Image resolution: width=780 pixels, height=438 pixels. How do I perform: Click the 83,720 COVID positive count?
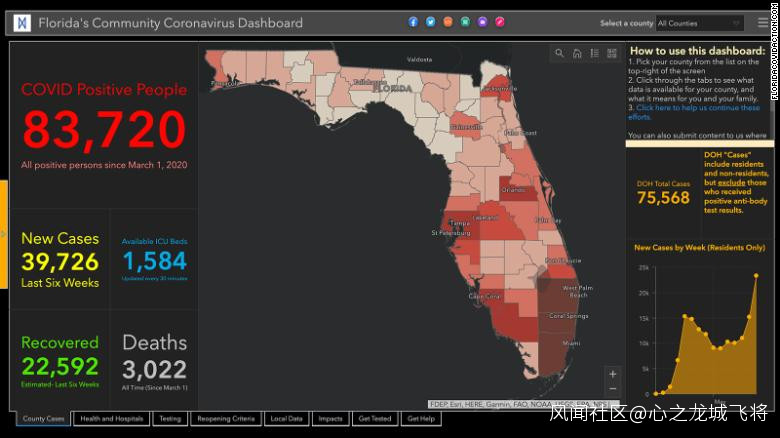pos(104,129)
